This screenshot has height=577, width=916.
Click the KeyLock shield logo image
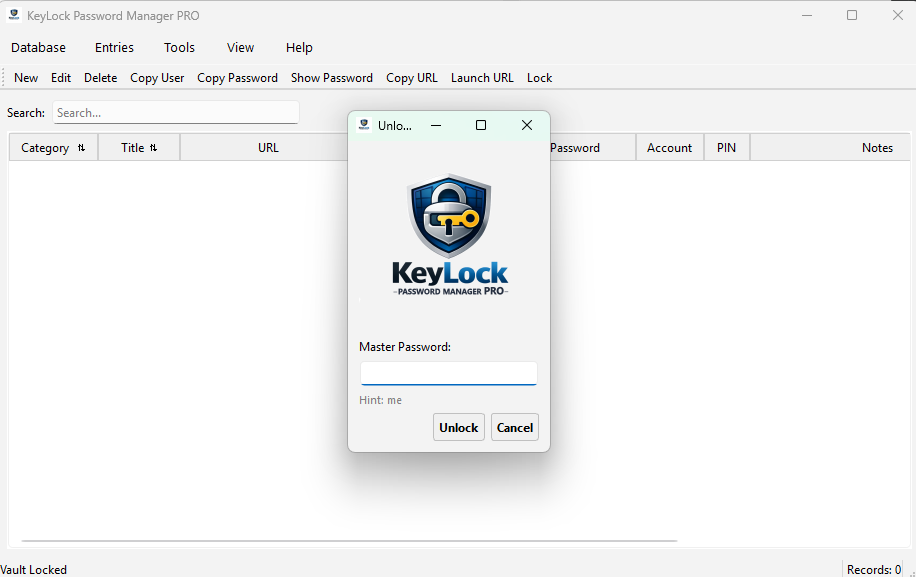pyautogui.click(x=449, y=216)
